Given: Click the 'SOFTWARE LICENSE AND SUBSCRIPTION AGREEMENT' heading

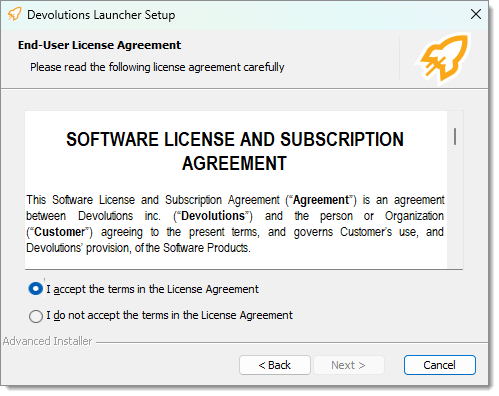Looking at the screenshot, I should pos(235,151).
